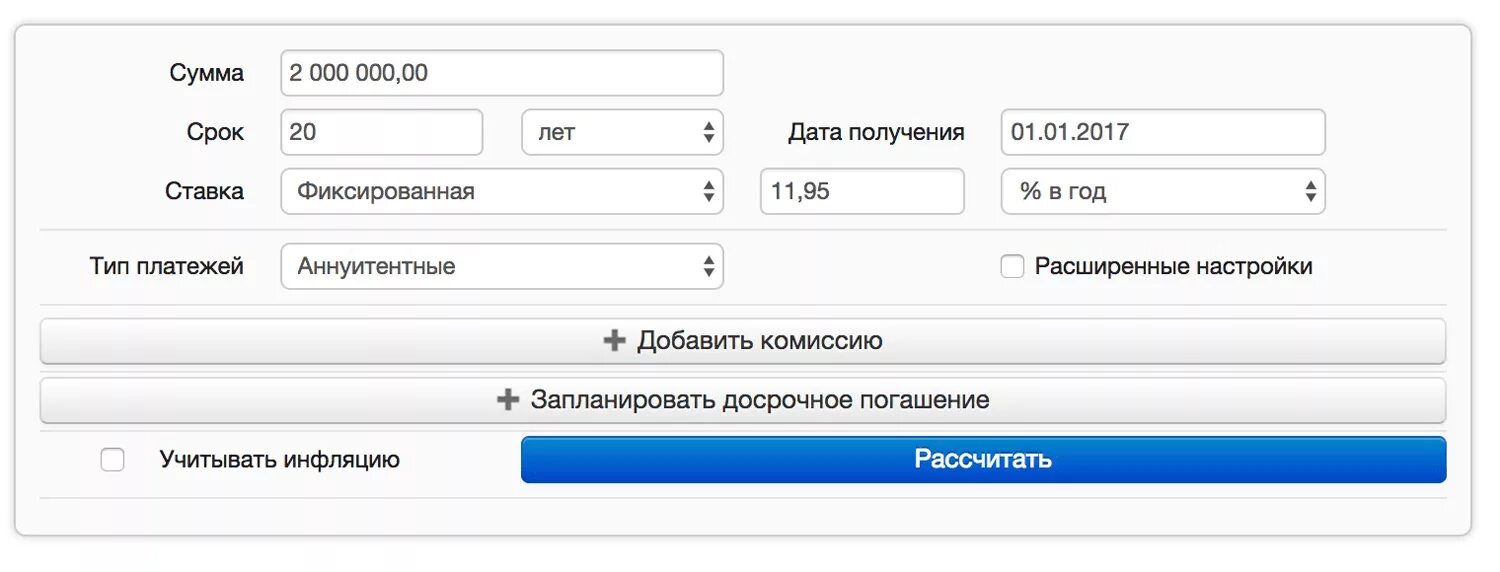This screenshot has width=1500, height=572.
Task: Click the Дата получения date field
Action: tap(1162, 132)
